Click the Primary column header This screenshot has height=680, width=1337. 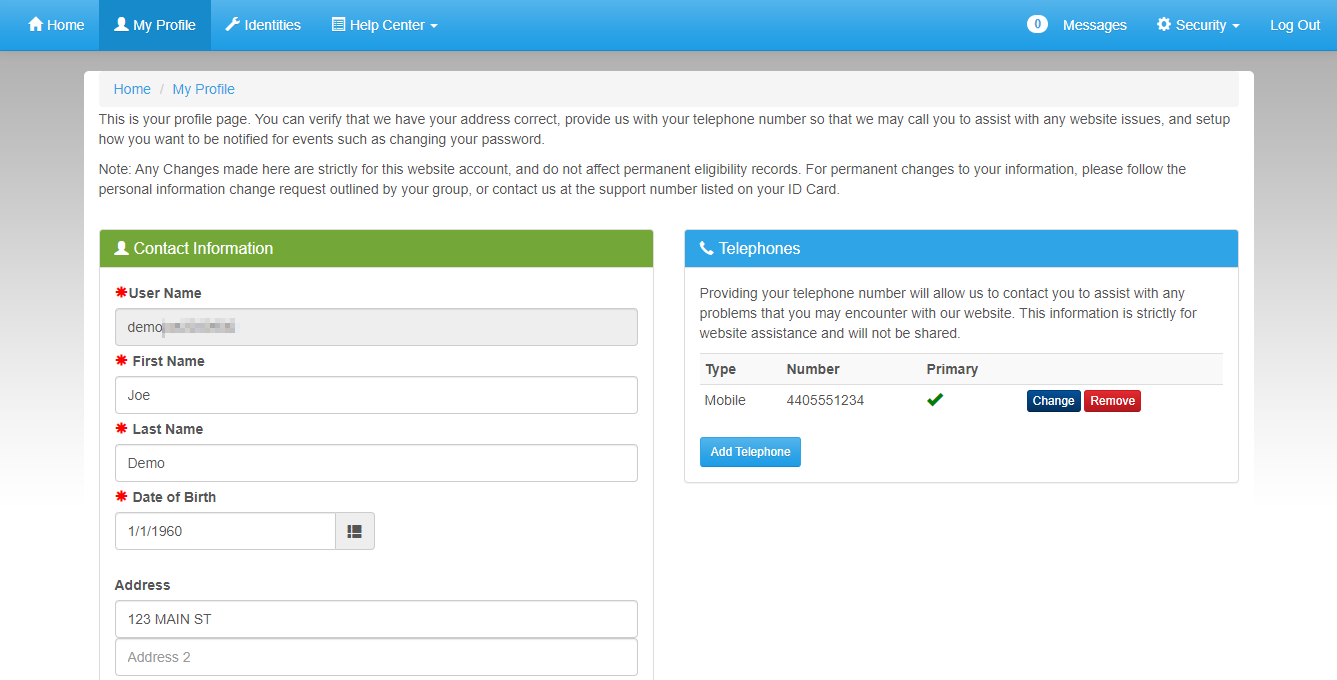[952, 369]
